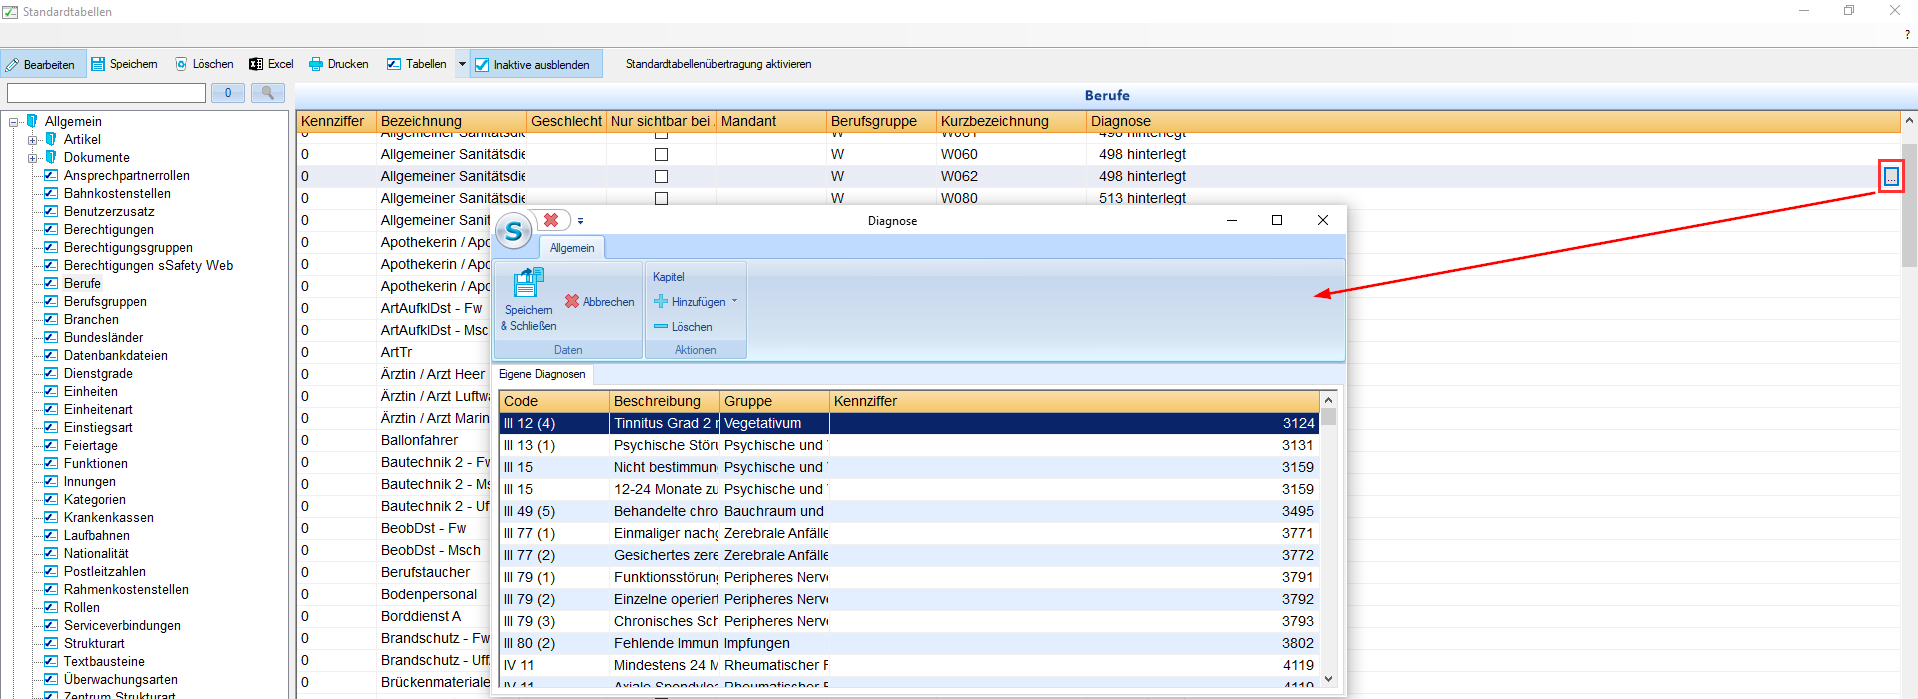Switch to the Eigene Diagnosen tab
This screenshot has height=699, width=1918.
coord(542,374)
